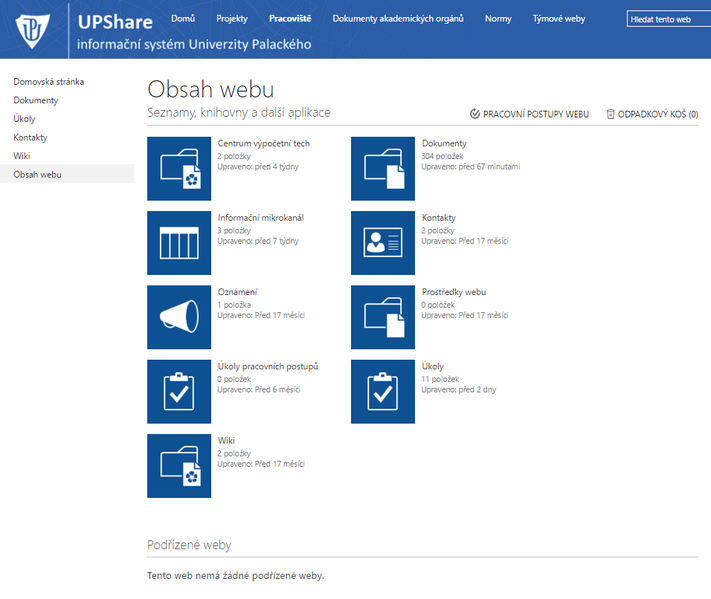Open the Prostředky webu library tile icon
The image size is (711, 599).
click(383, 317)
